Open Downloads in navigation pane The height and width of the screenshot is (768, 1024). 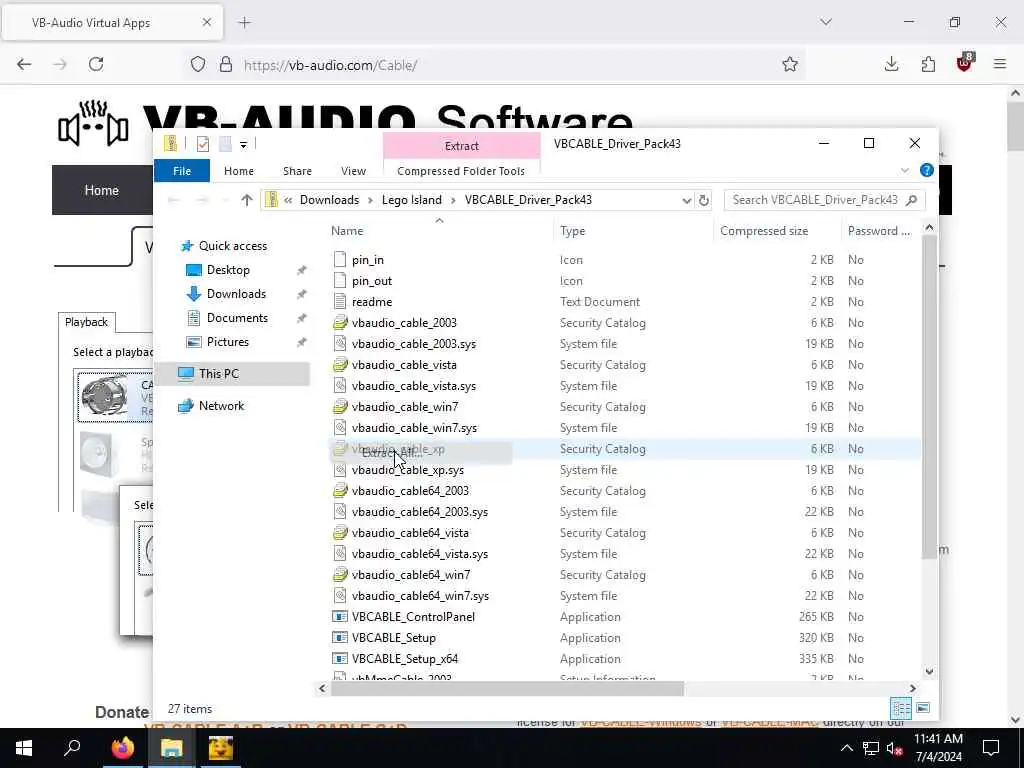(x=236, y=294)
